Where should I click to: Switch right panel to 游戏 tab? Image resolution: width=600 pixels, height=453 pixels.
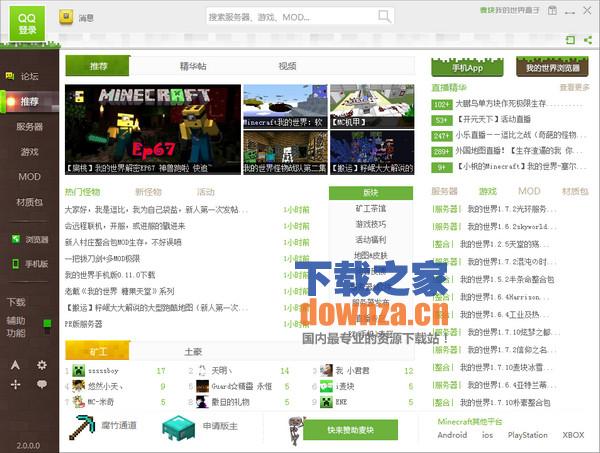click(x=488, y=191)
